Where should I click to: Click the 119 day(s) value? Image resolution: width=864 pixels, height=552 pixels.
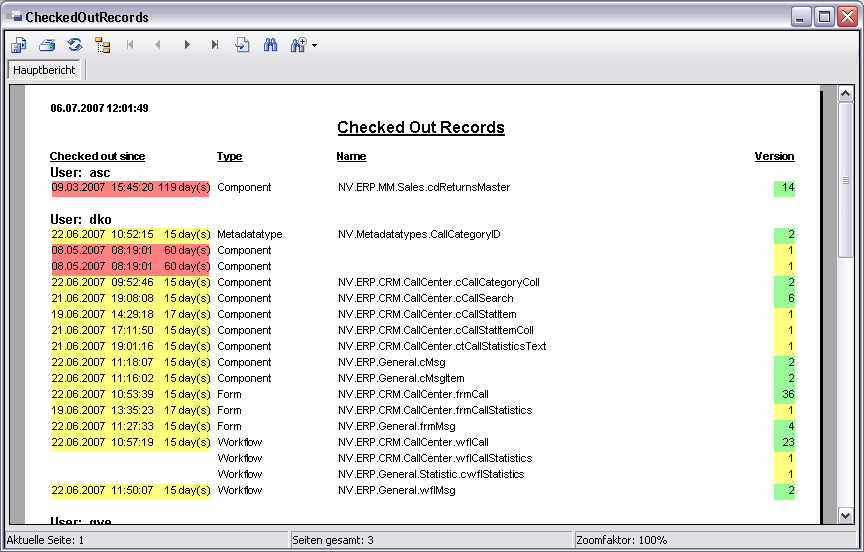pos(184,187)
